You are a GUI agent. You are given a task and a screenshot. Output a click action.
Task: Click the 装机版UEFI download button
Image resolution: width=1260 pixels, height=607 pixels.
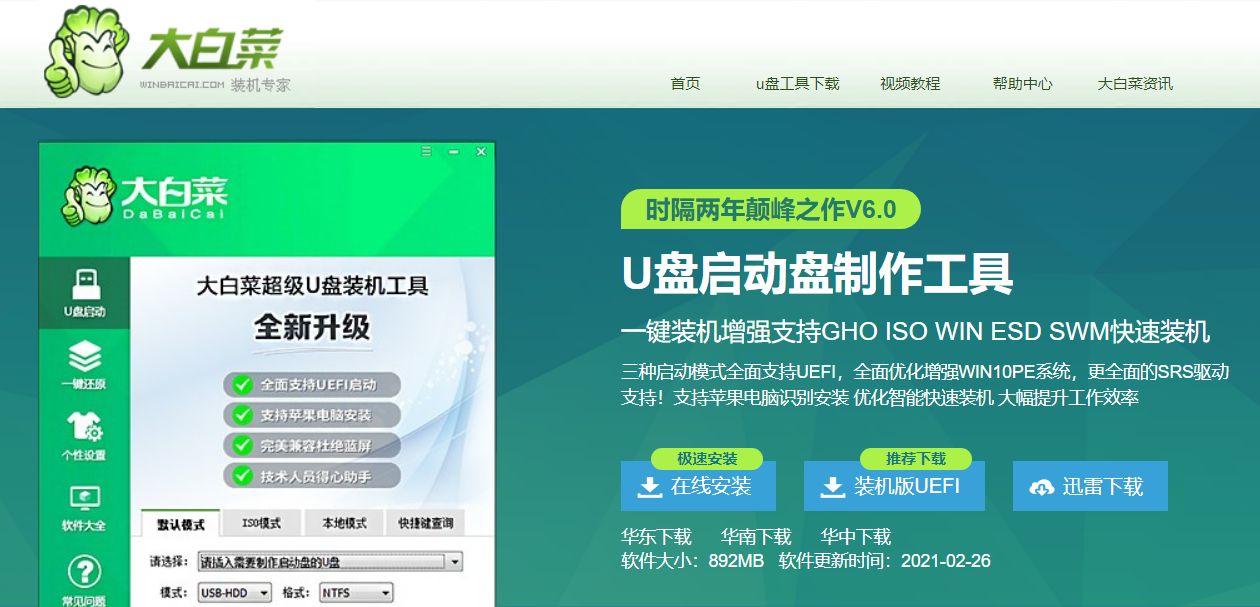click(894, 486)
